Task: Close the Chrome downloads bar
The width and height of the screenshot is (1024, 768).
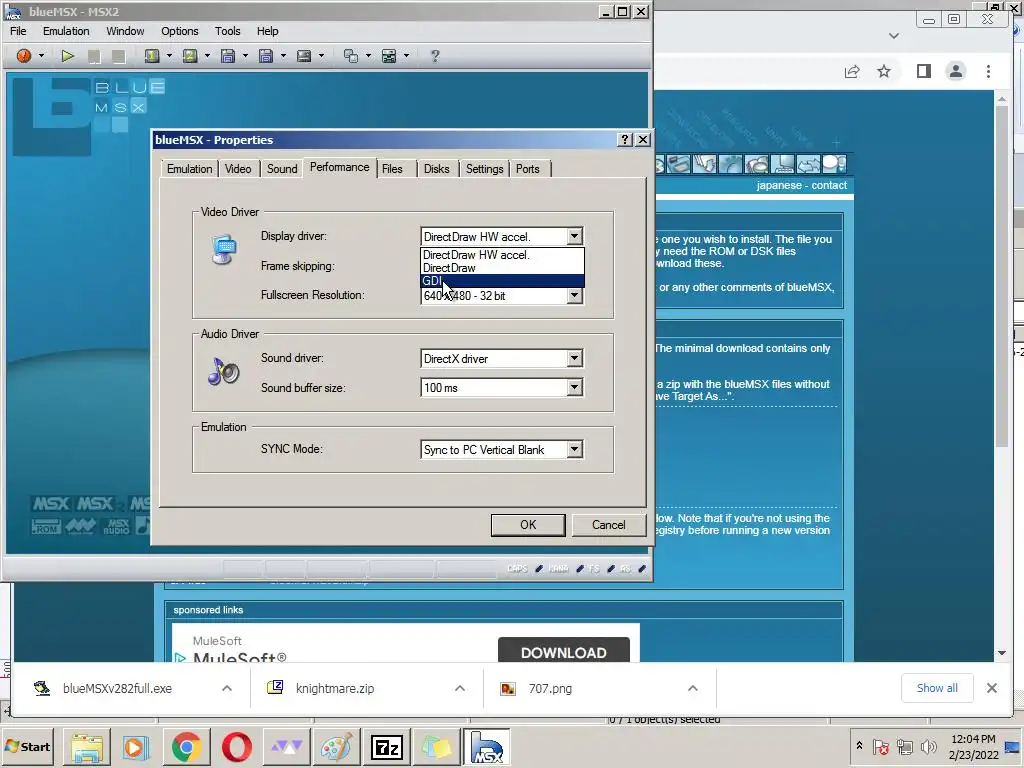Action: (x=991, y=688)
